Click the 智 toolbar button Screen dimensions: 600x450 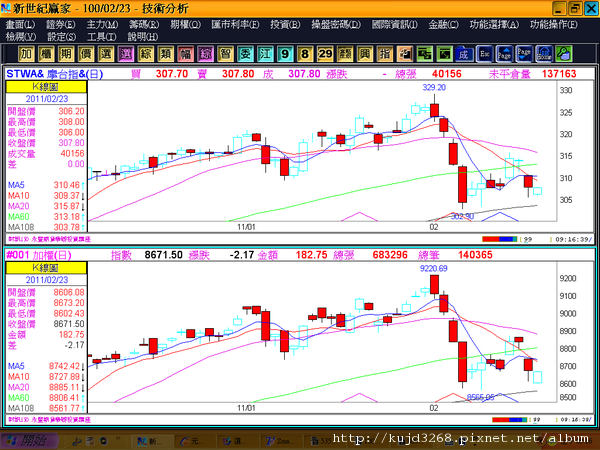[225, 54]
